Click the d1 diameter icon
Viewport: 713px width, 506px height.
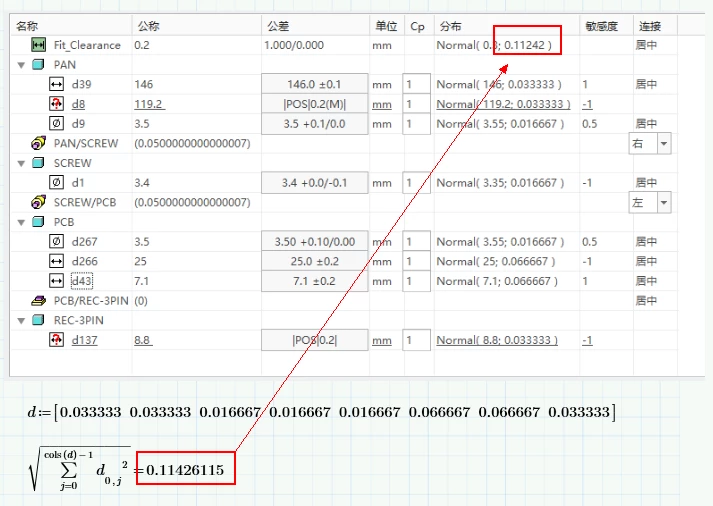pyautogui.click(x=56, y=182)
